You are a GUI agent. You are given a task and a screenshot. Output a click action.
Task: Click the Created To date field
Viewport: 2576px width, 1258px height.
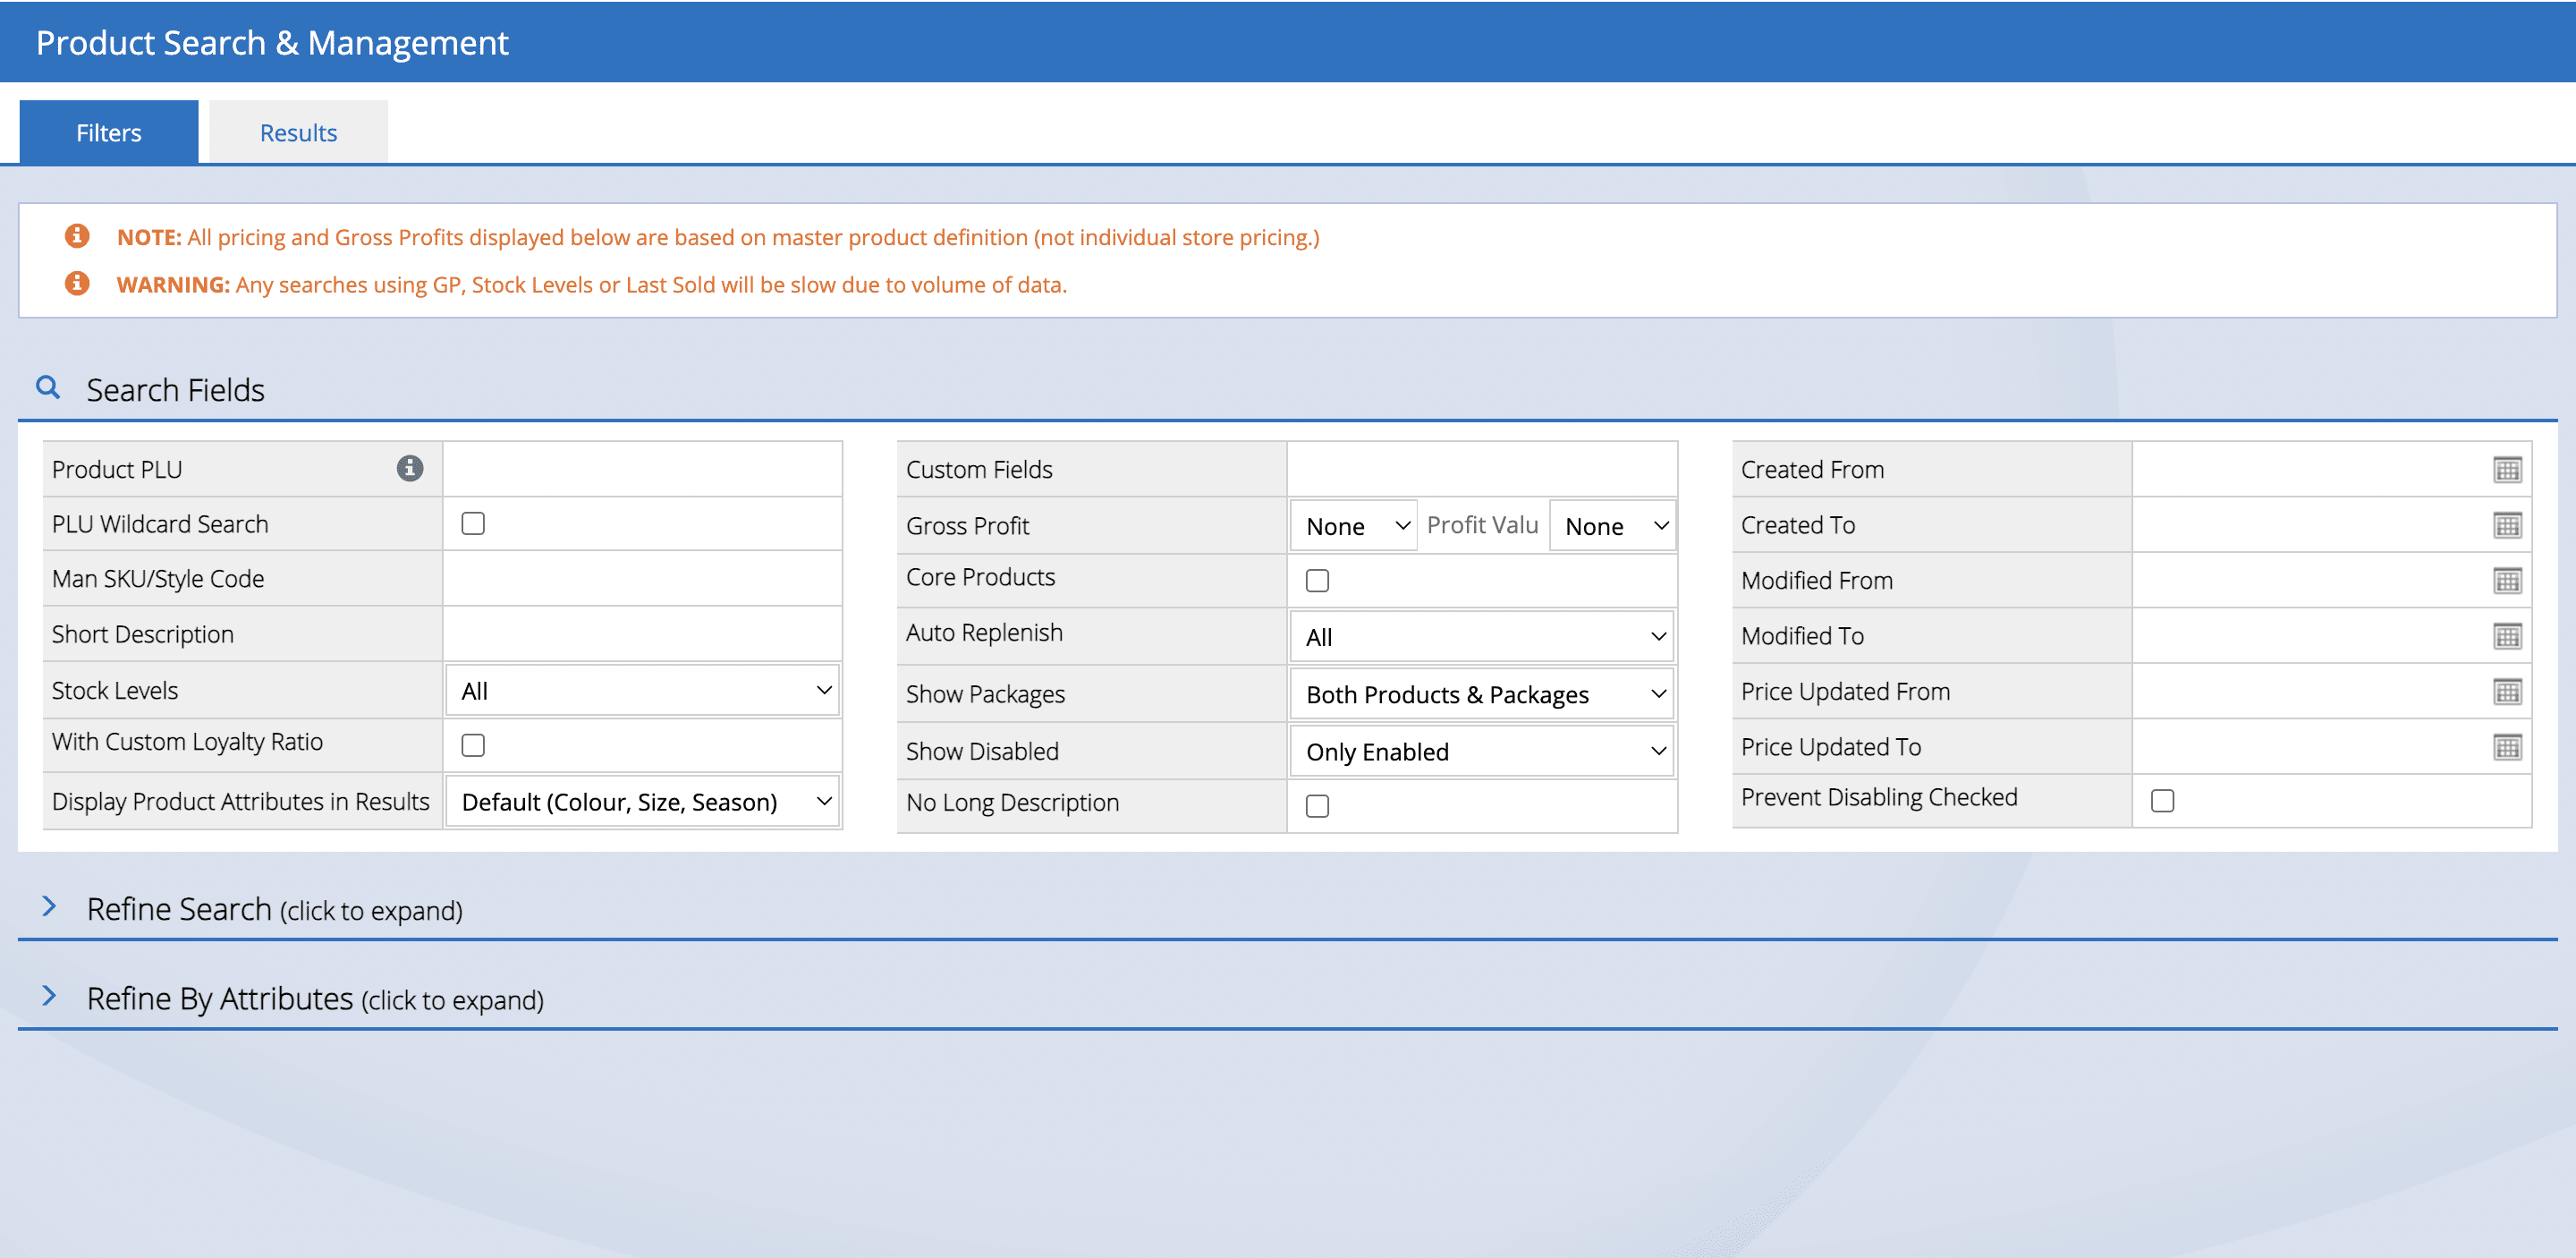[x=2310, y=525]
